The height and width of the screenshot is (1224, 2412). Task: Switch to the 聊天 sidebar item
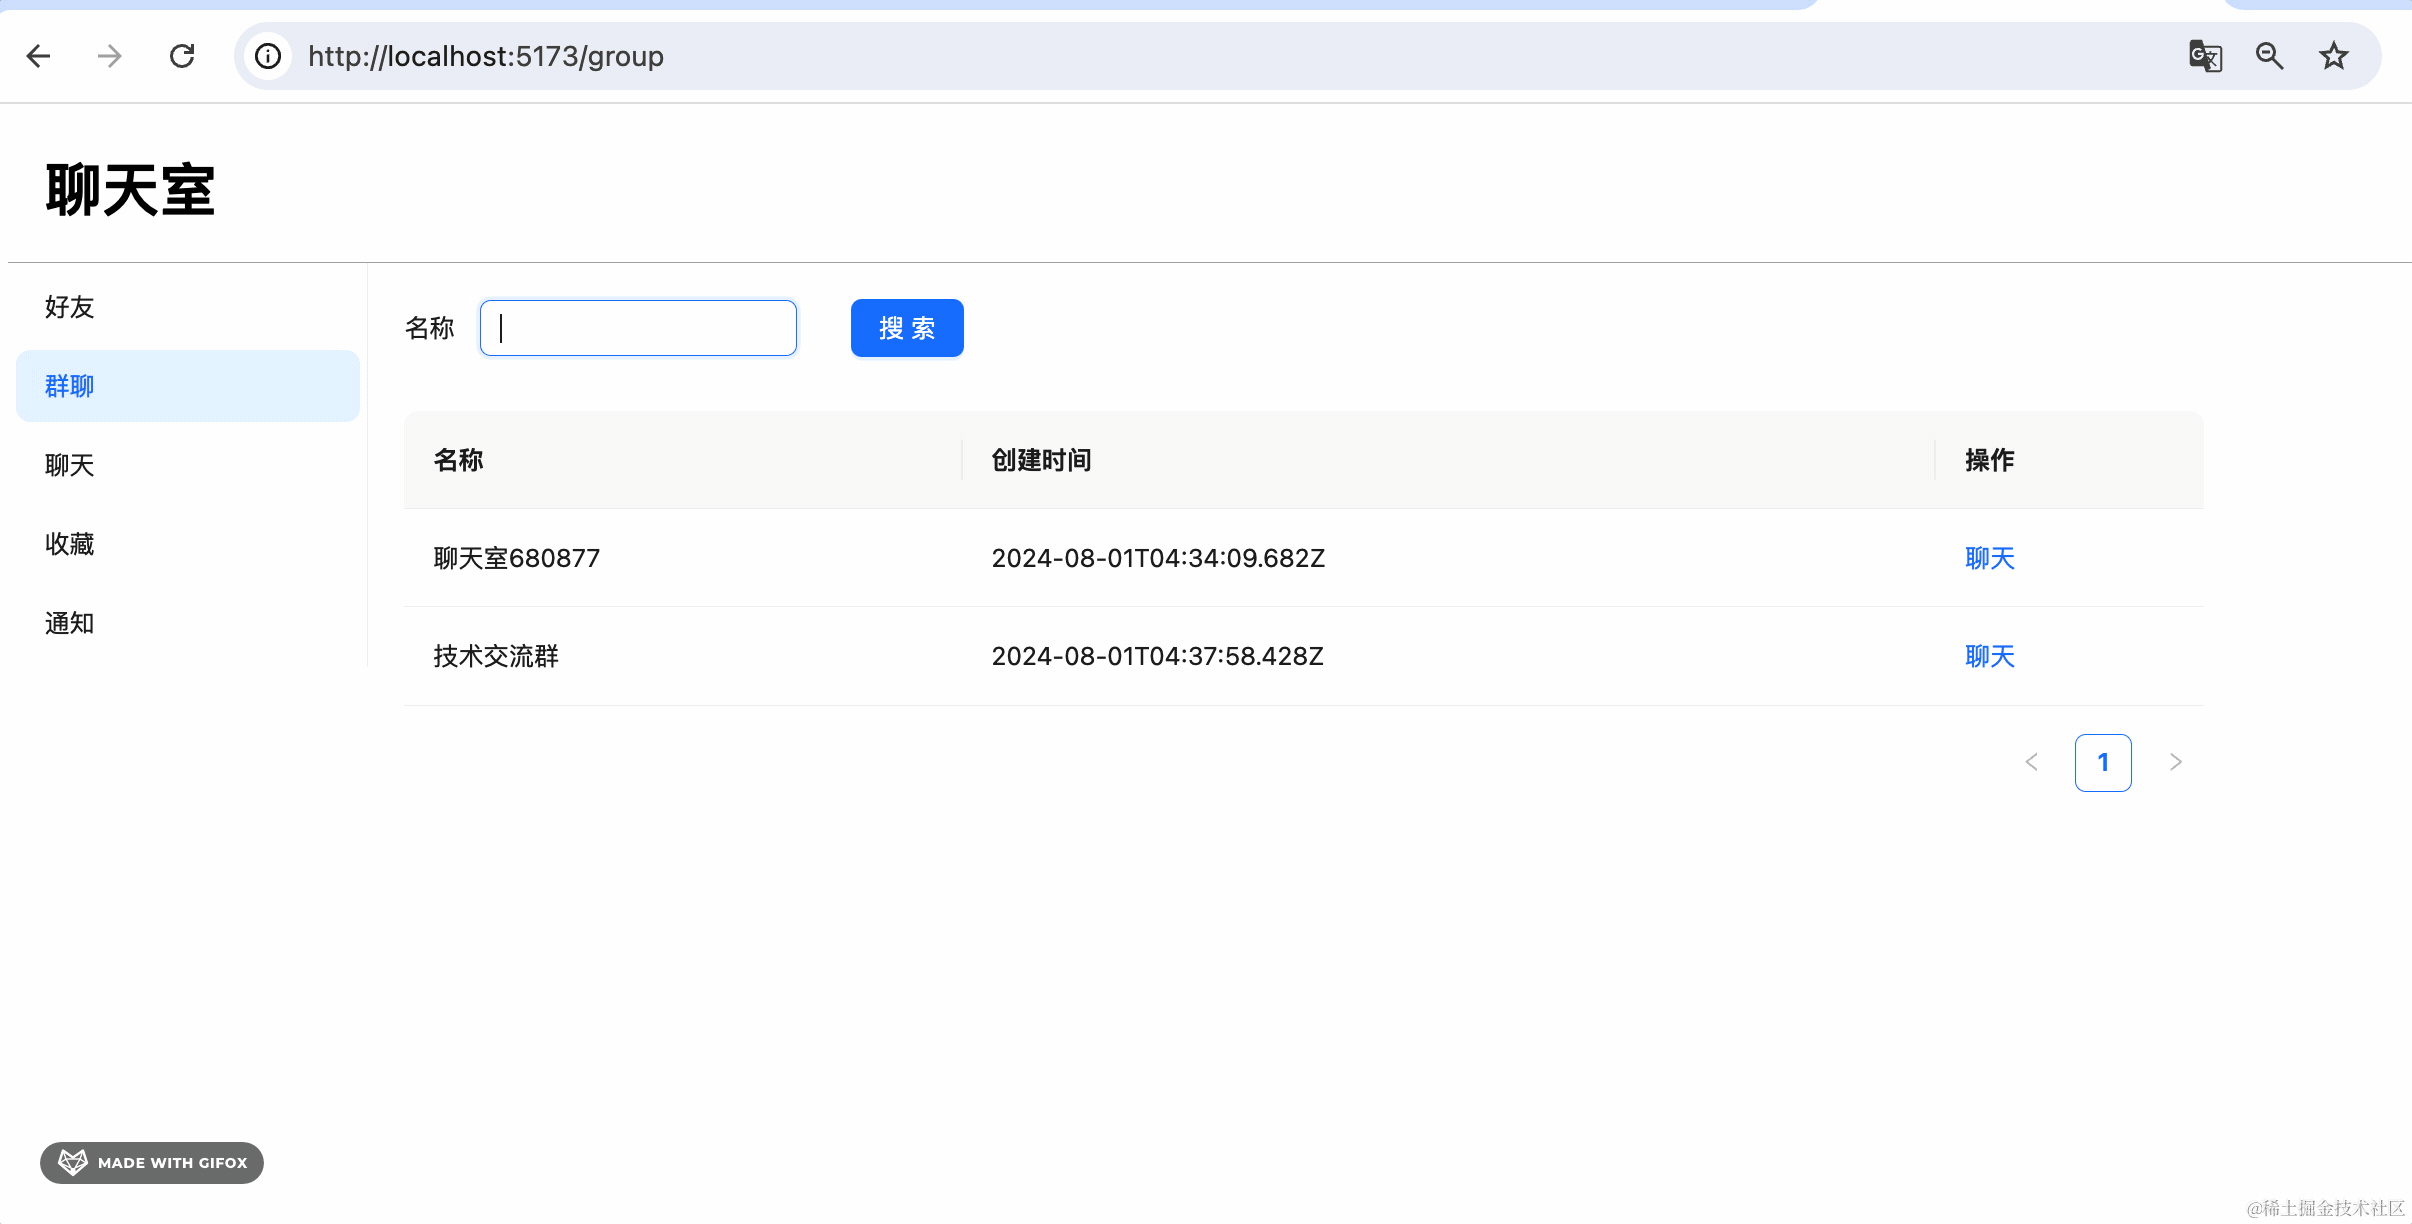point(70,465)
